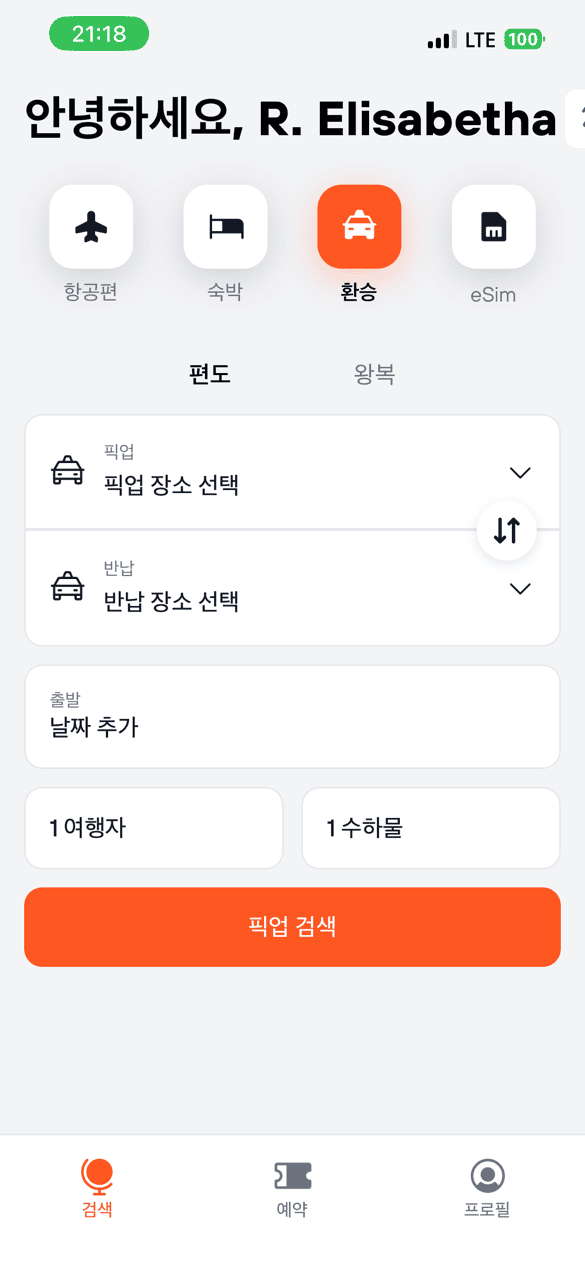This screenshot has height=1266, width=585.
Task: Expand the 반납 장소 선택 dropdown
Action: [519, 588]
